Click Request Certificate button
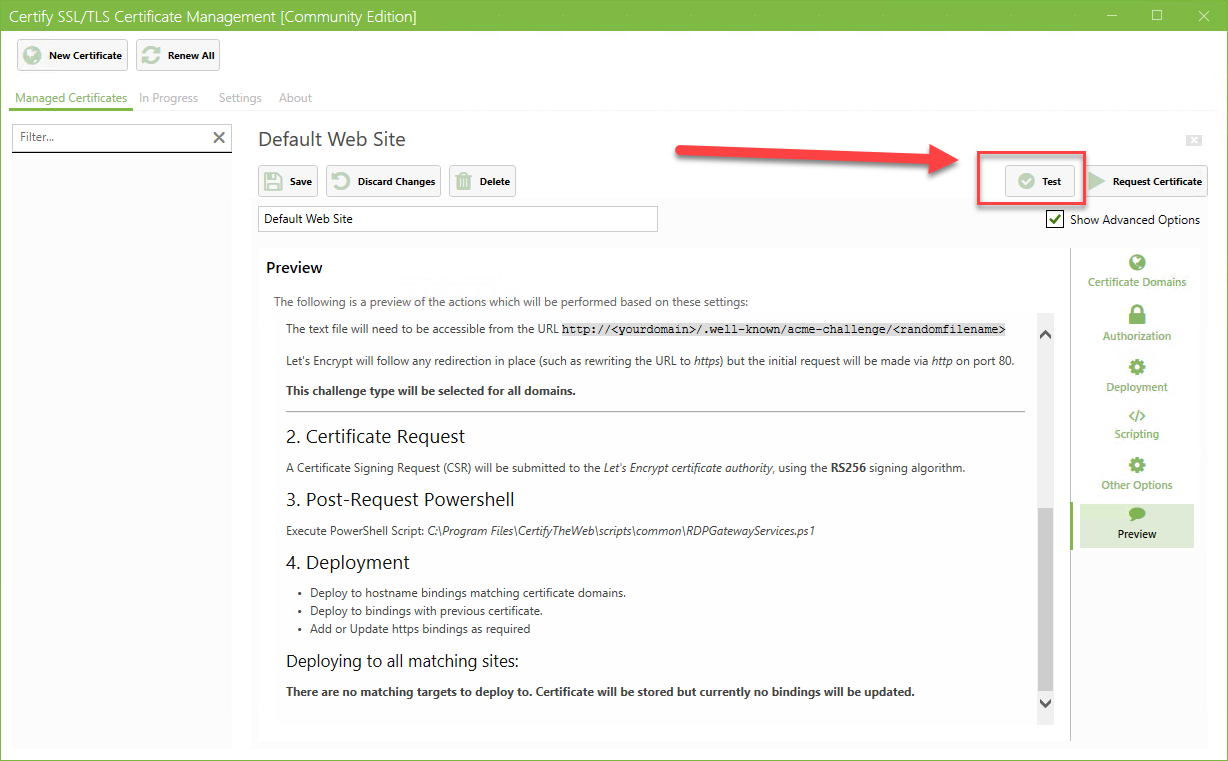Viewport: 1228px width, 761px height. pos(1146,181)
